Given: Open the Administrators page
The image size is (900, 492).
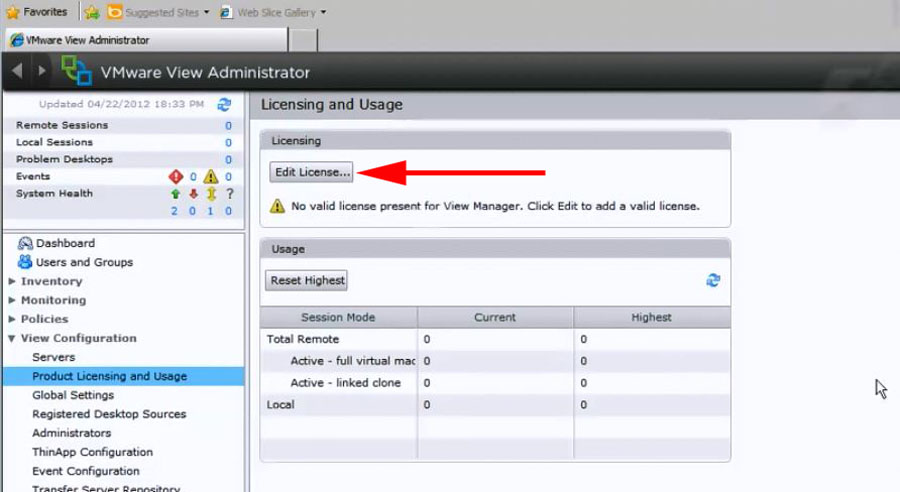Looking at the screenshot, I should click(72, 433).
